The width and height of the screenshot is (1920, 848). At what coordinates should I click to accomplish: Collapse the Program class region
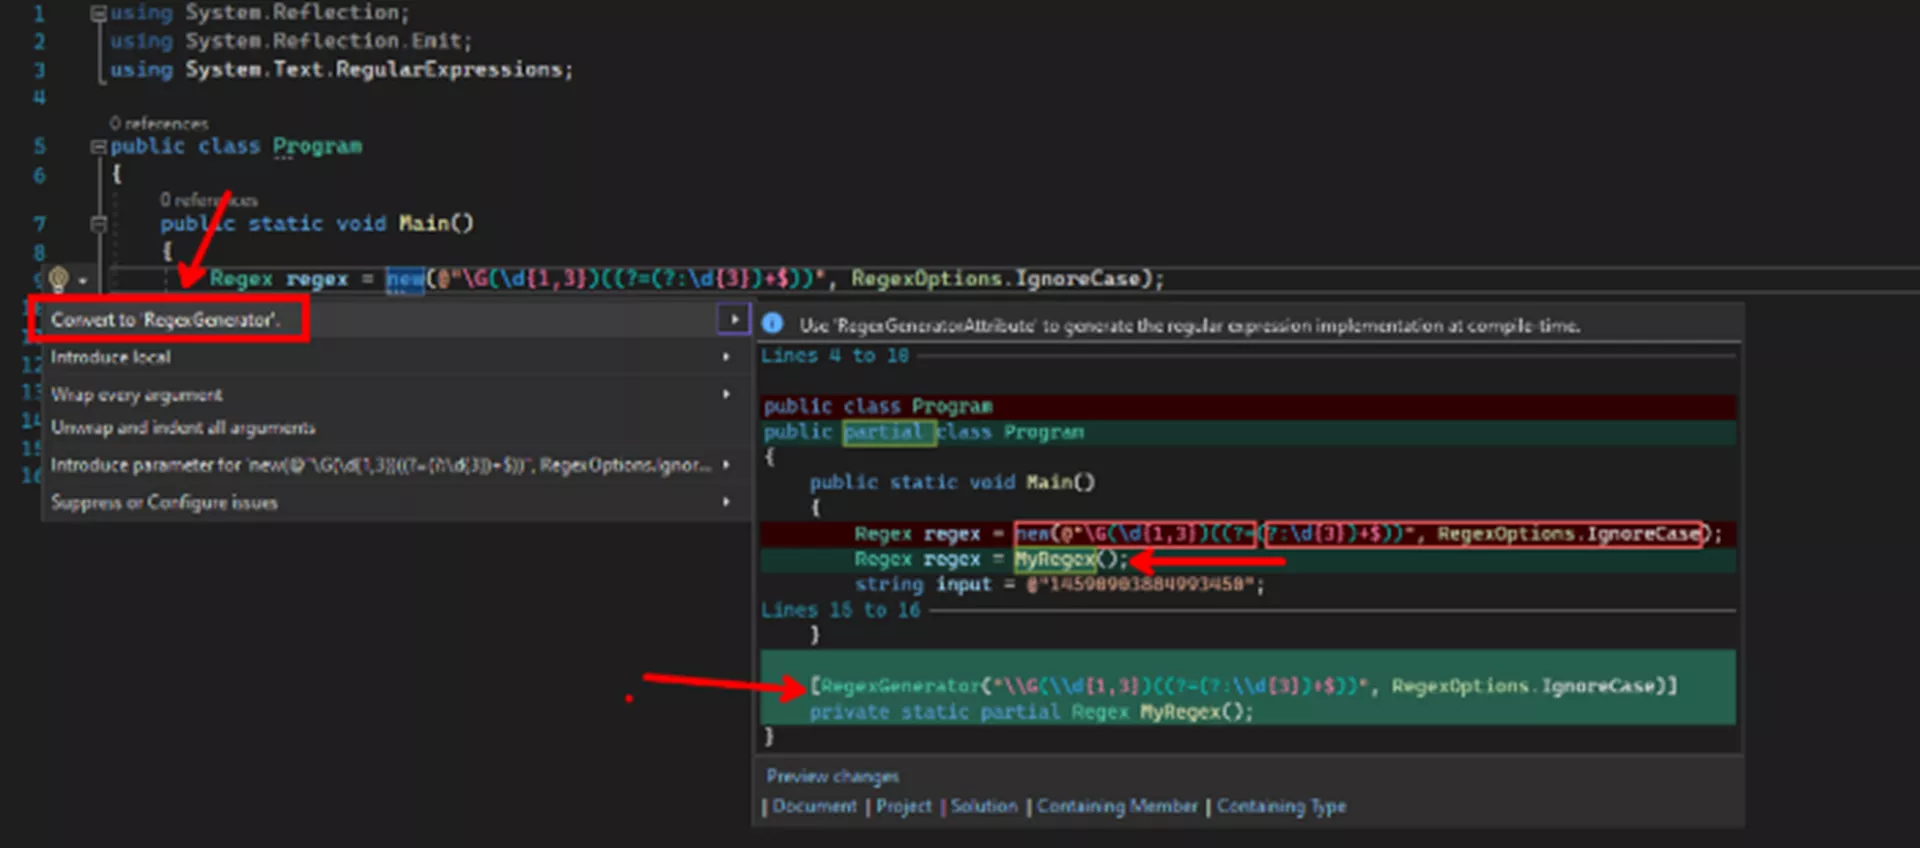click(x=98, y=146)
